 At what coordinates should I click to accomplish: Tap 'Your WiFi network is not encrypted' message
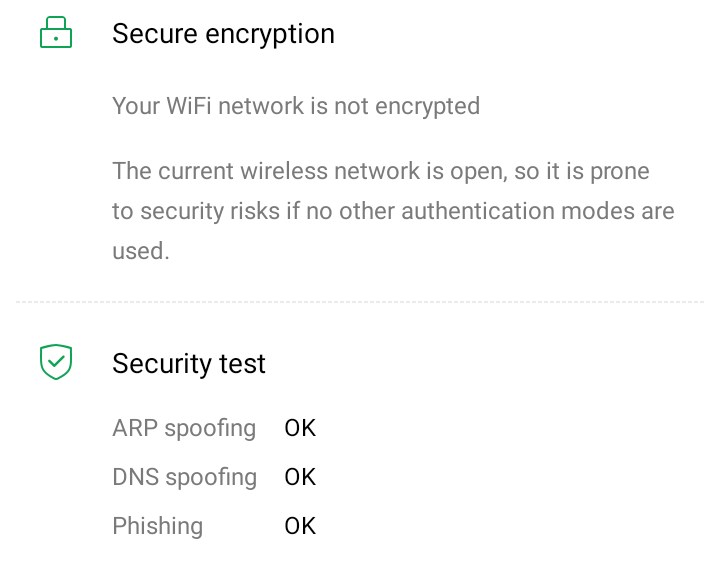point(296,106)
